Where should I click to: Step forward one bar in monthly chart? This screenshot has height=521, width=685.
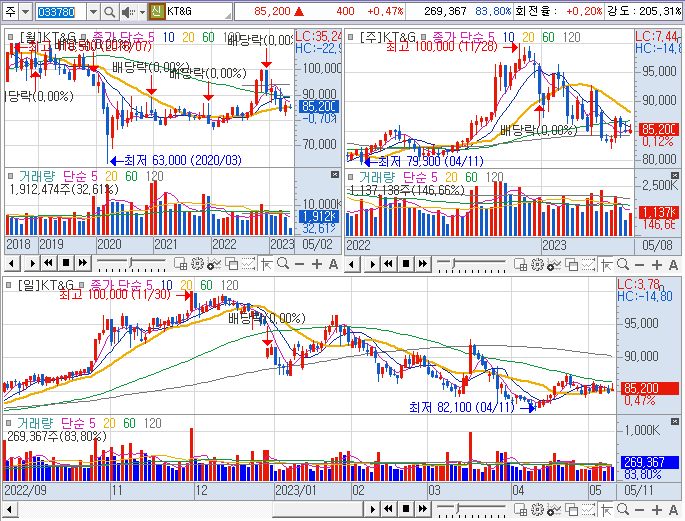[x=32, y=263]
